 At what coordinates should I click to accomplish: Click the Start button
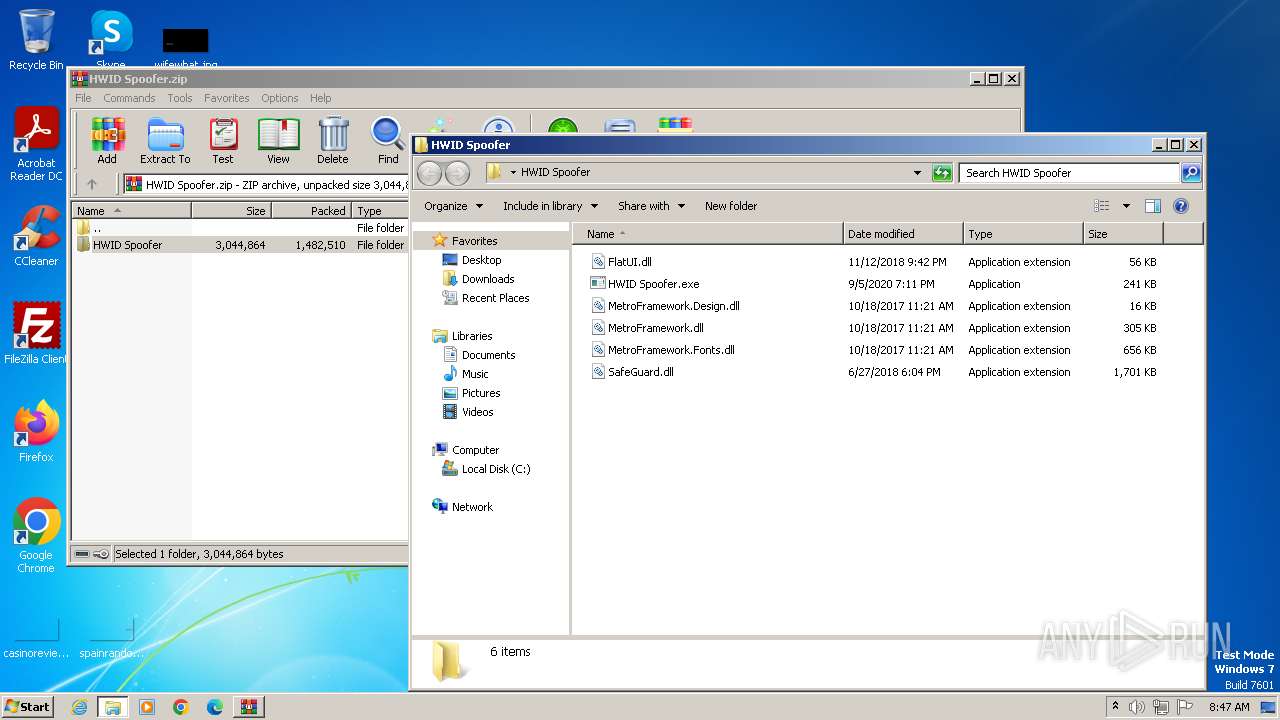pos(27,706)
